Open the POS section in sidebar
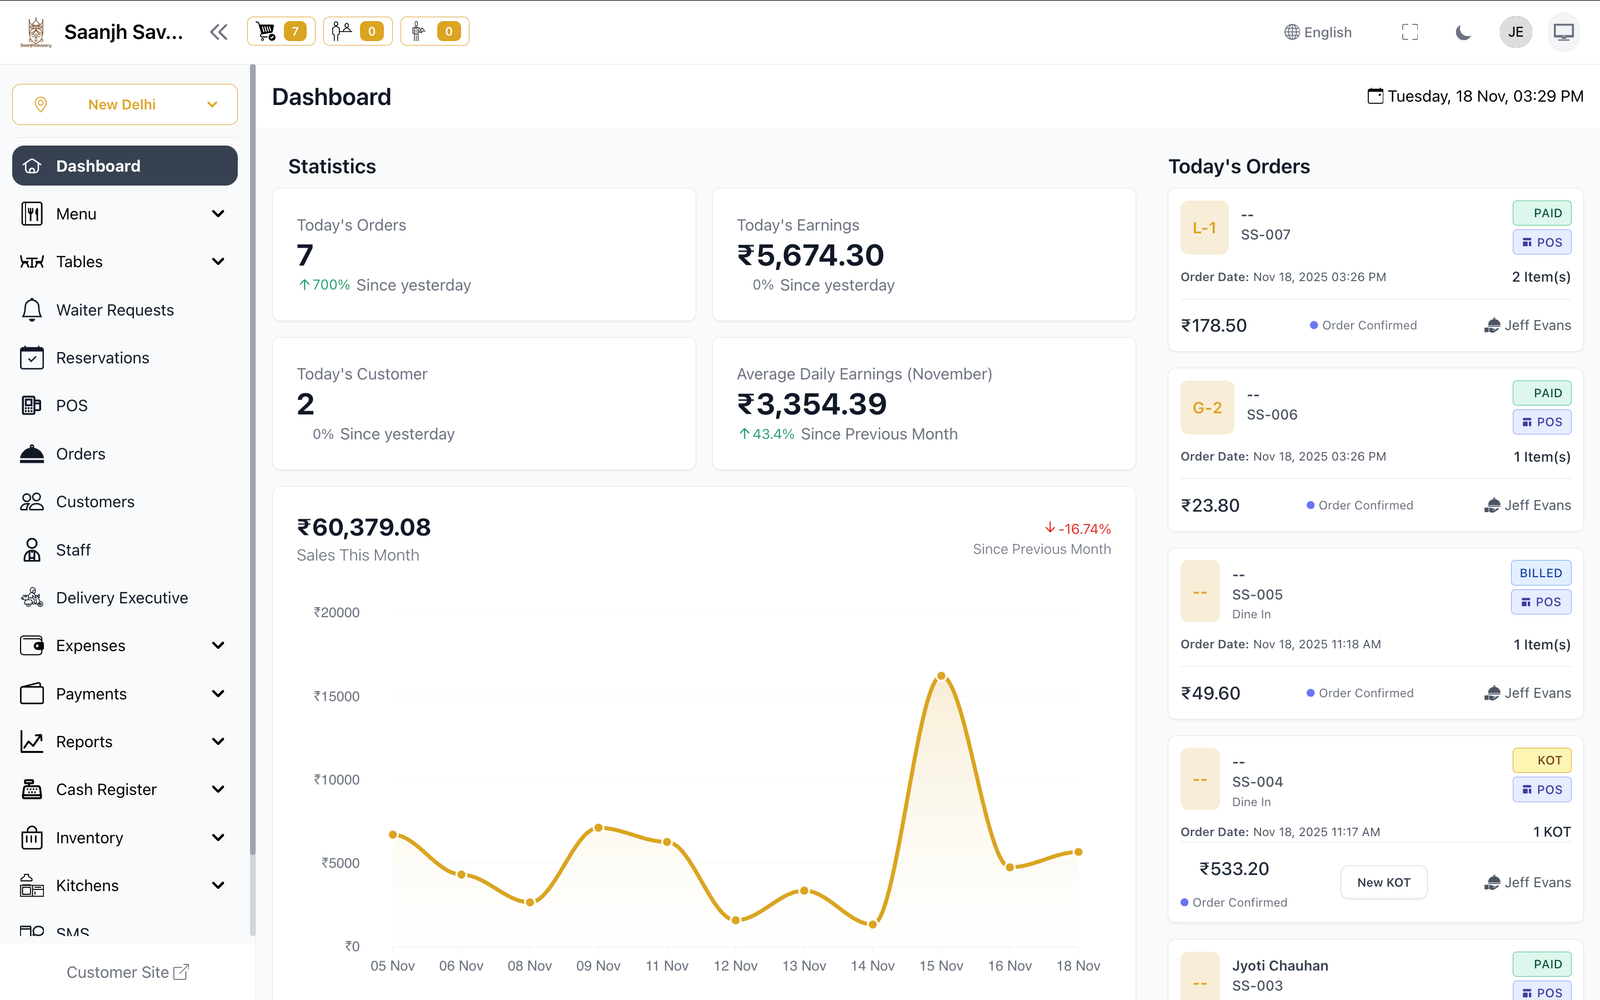This screenshot has width=1600, height=1000. tap(71, 405)
